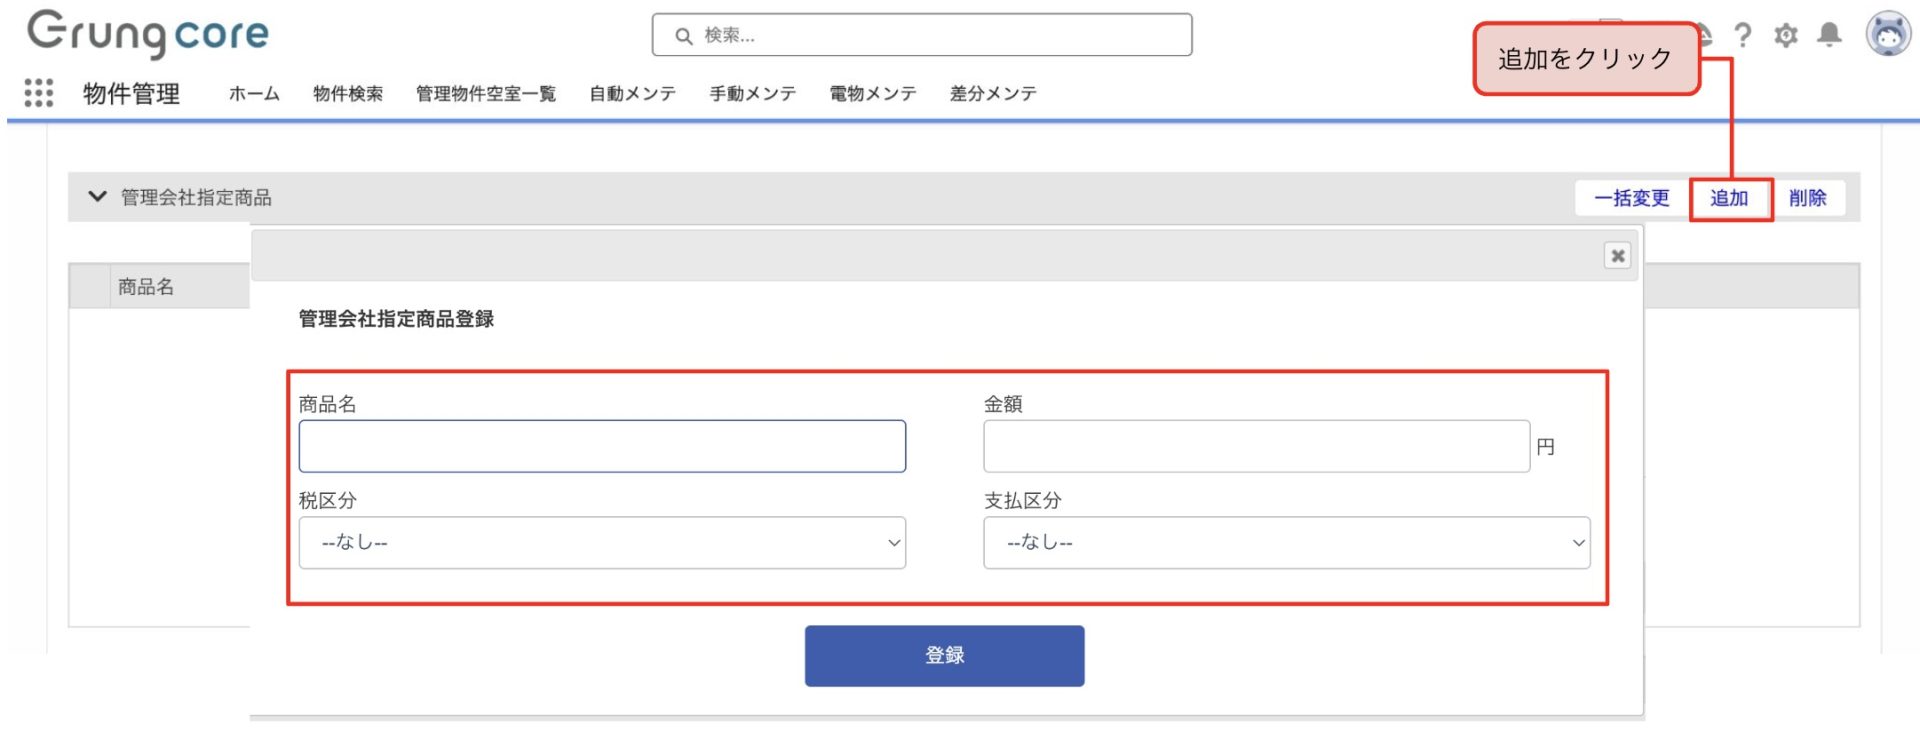Click the 金額 input field
Image resolution: width=1920 pixels, height=748 pixels.
pyautogui.click(x=1256, y=446)
